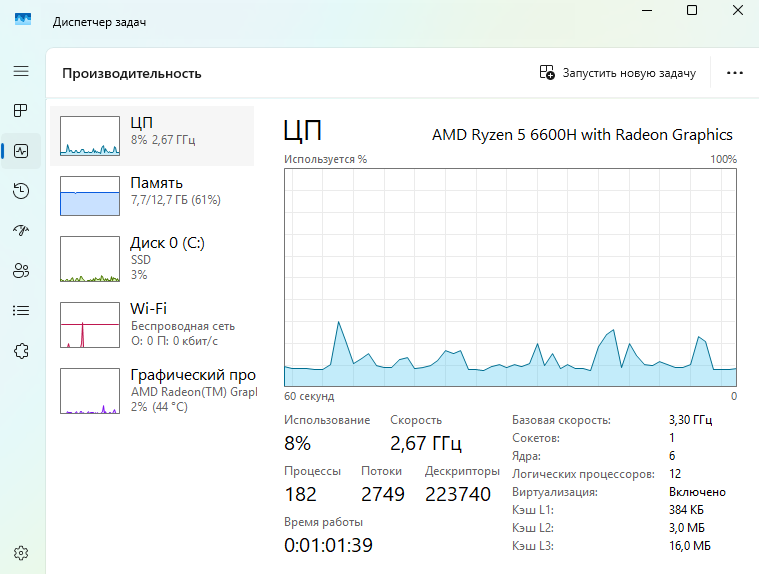
Task: Open the three-dot more options menu
Action: coord(735,73)
